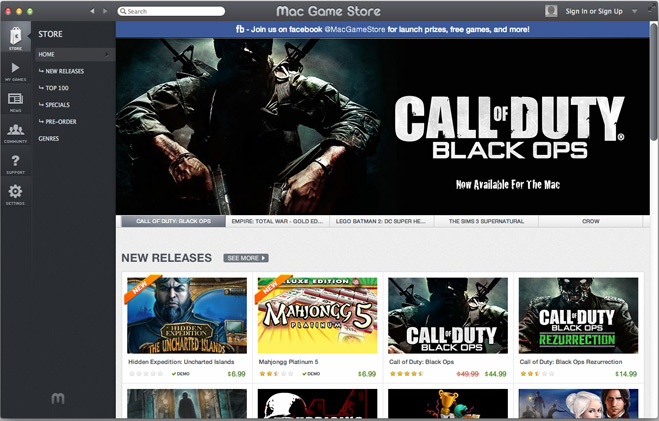
Task: Click the Store sidebar heading
Action: 50,34
